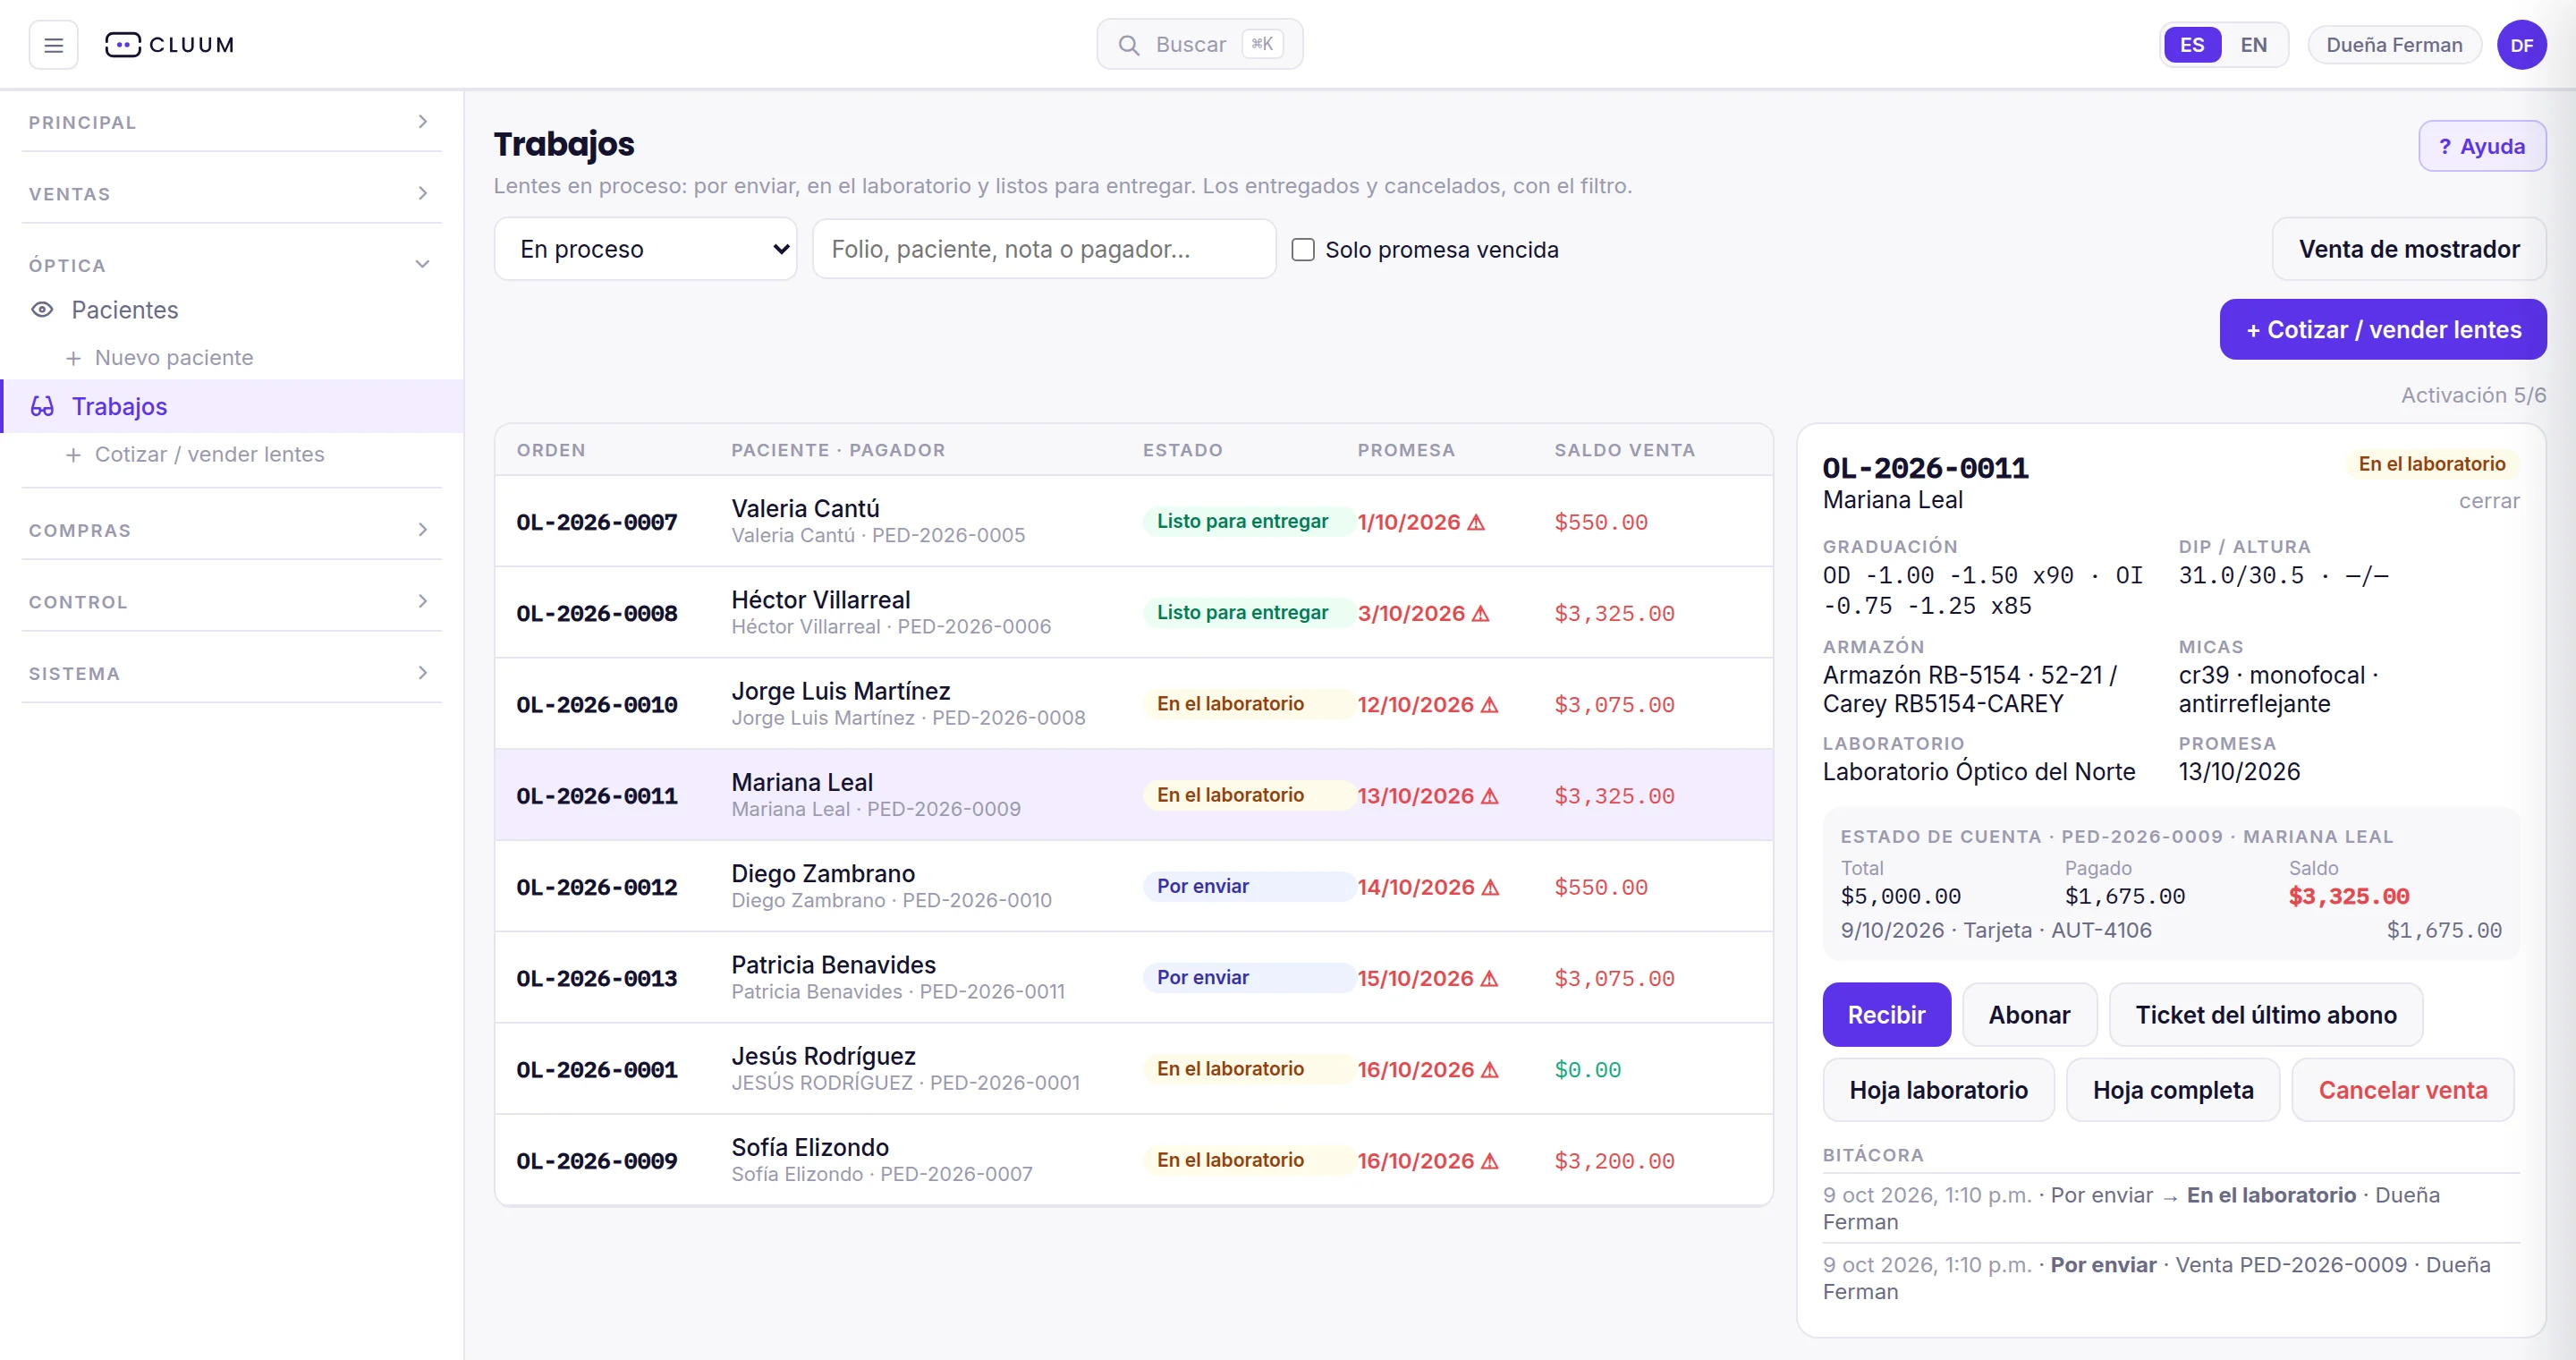Click the Trabajos glasses icon
Image resolution: width=2576 pixels, height=1360 pixels.
[x=42, y=406]
